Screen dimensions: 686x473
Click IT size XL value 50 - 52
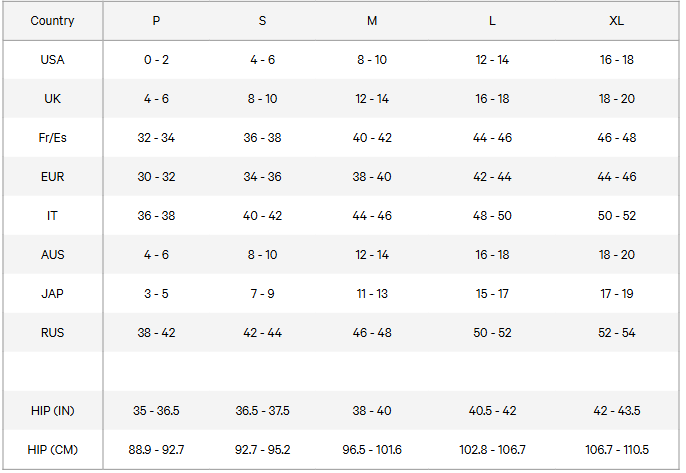(617, 216)
